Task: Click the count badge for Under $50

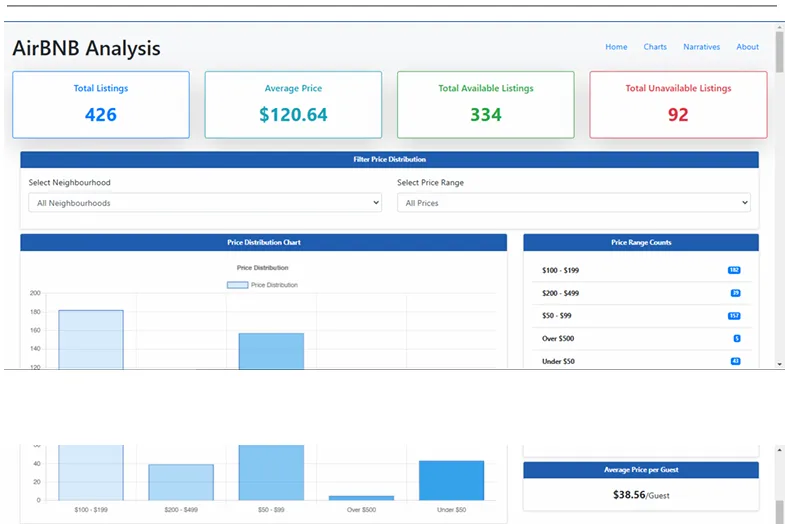Action: [735, 361]
